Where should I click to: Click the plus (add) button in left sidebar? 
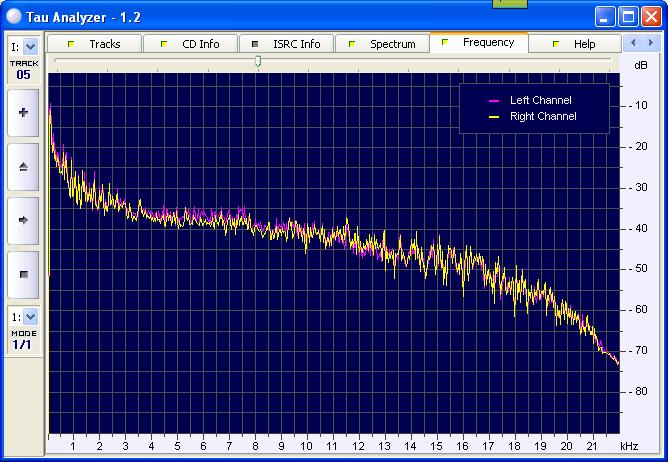(23, 112)
